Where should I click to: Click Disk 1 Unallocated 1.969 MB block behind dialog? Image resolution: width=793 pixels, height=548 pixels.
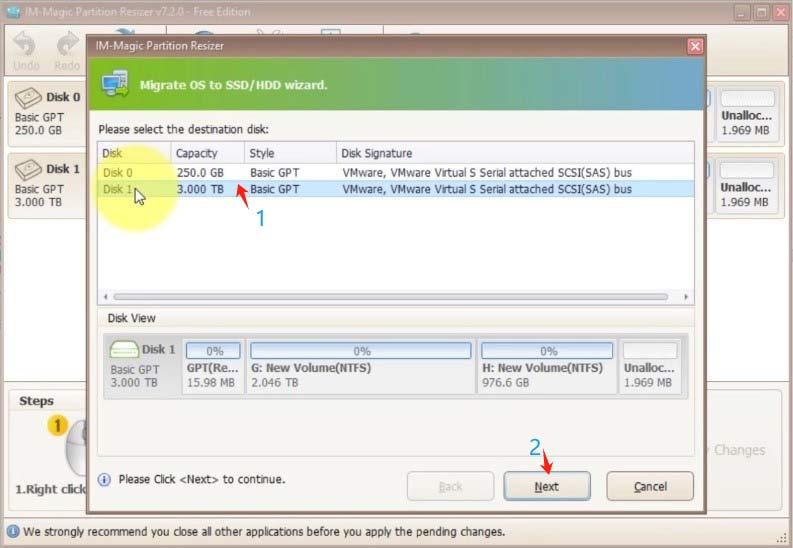[x=746, y=186]
